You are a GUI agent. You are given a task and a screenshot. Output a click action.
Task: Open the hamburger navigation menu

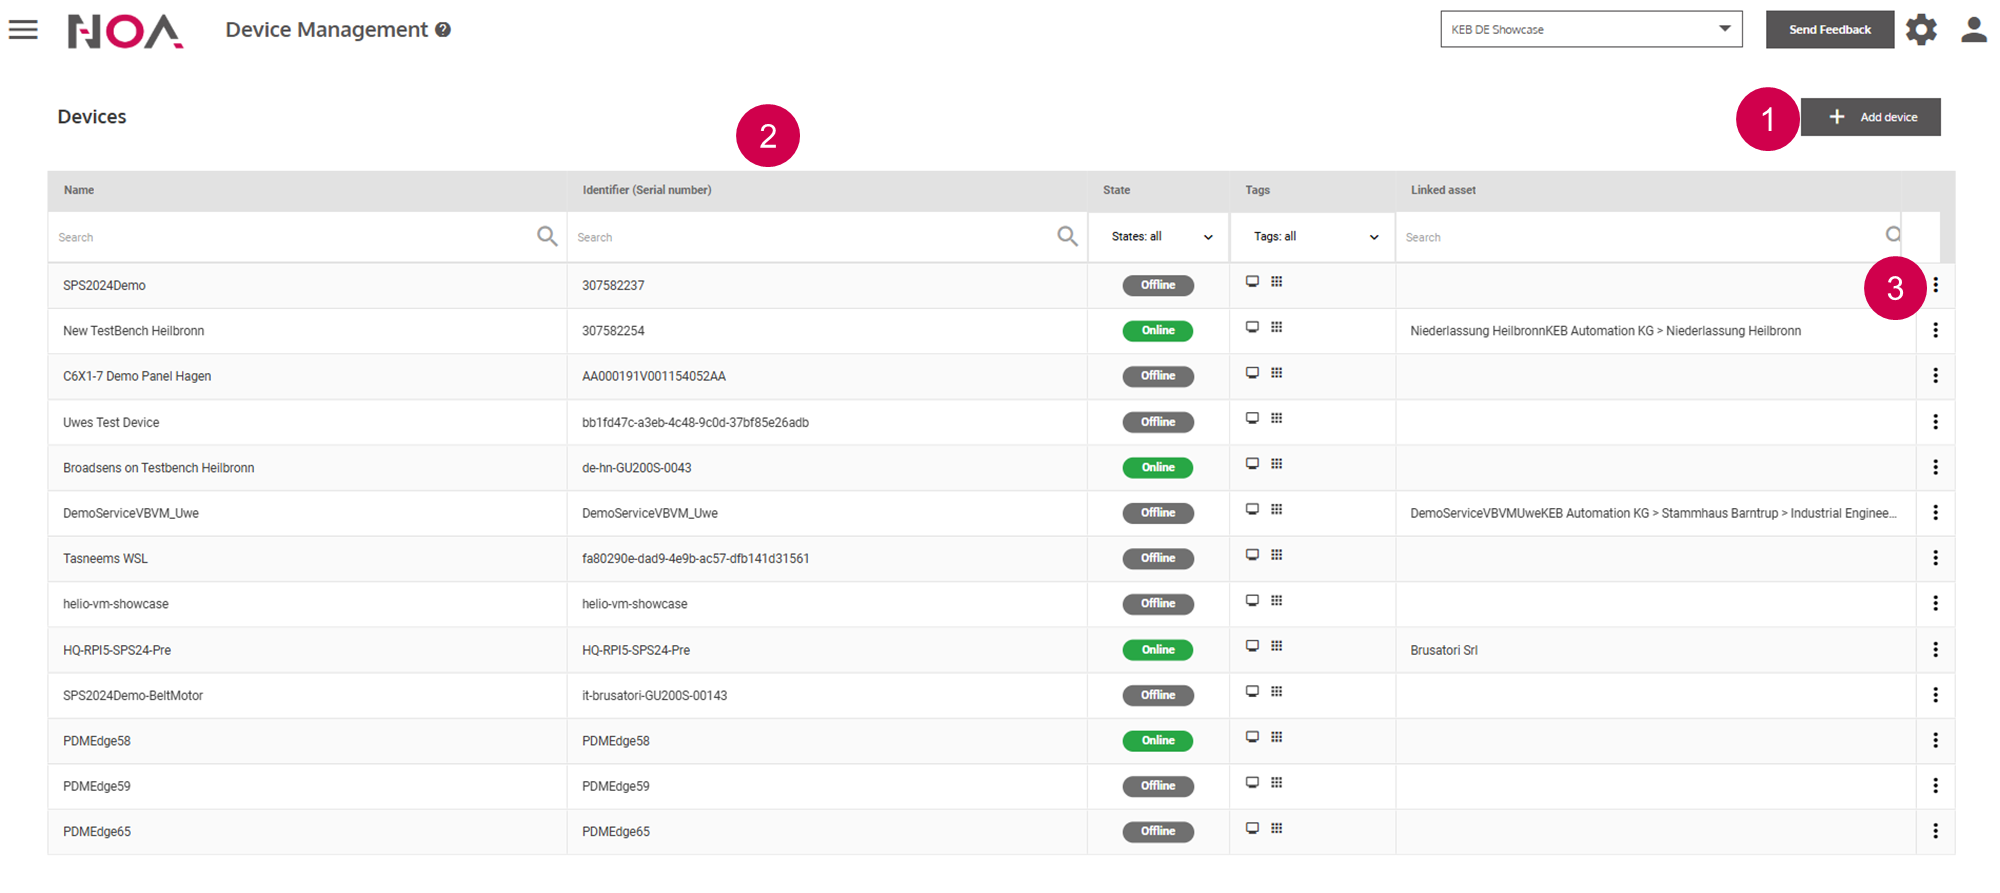[x=23, y=30]
